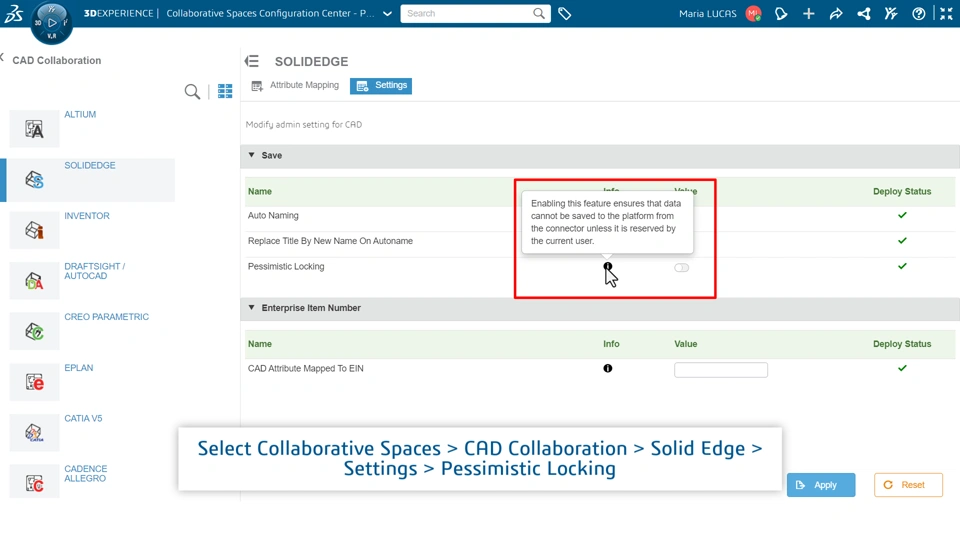The image size is (960, 540).
Task: Collapse the side panel with the arrow-list icon
Action: point(252,62)
